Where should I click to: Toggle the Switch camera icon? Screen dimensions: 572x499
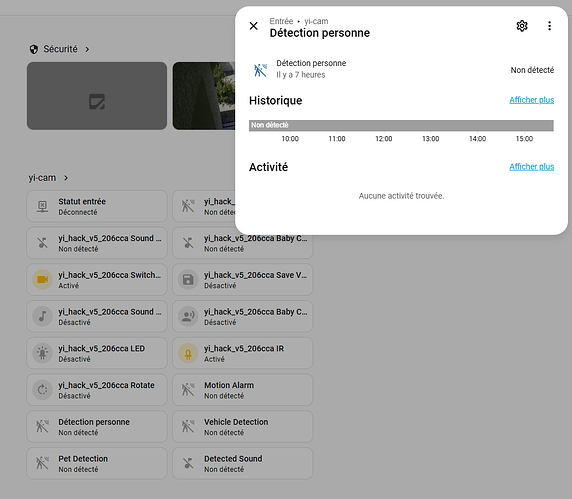[x=43, y=279]
